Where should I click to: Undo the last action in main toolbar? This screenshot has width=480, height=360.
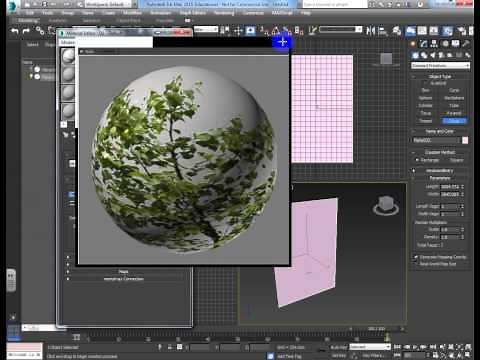pos(14,31)
